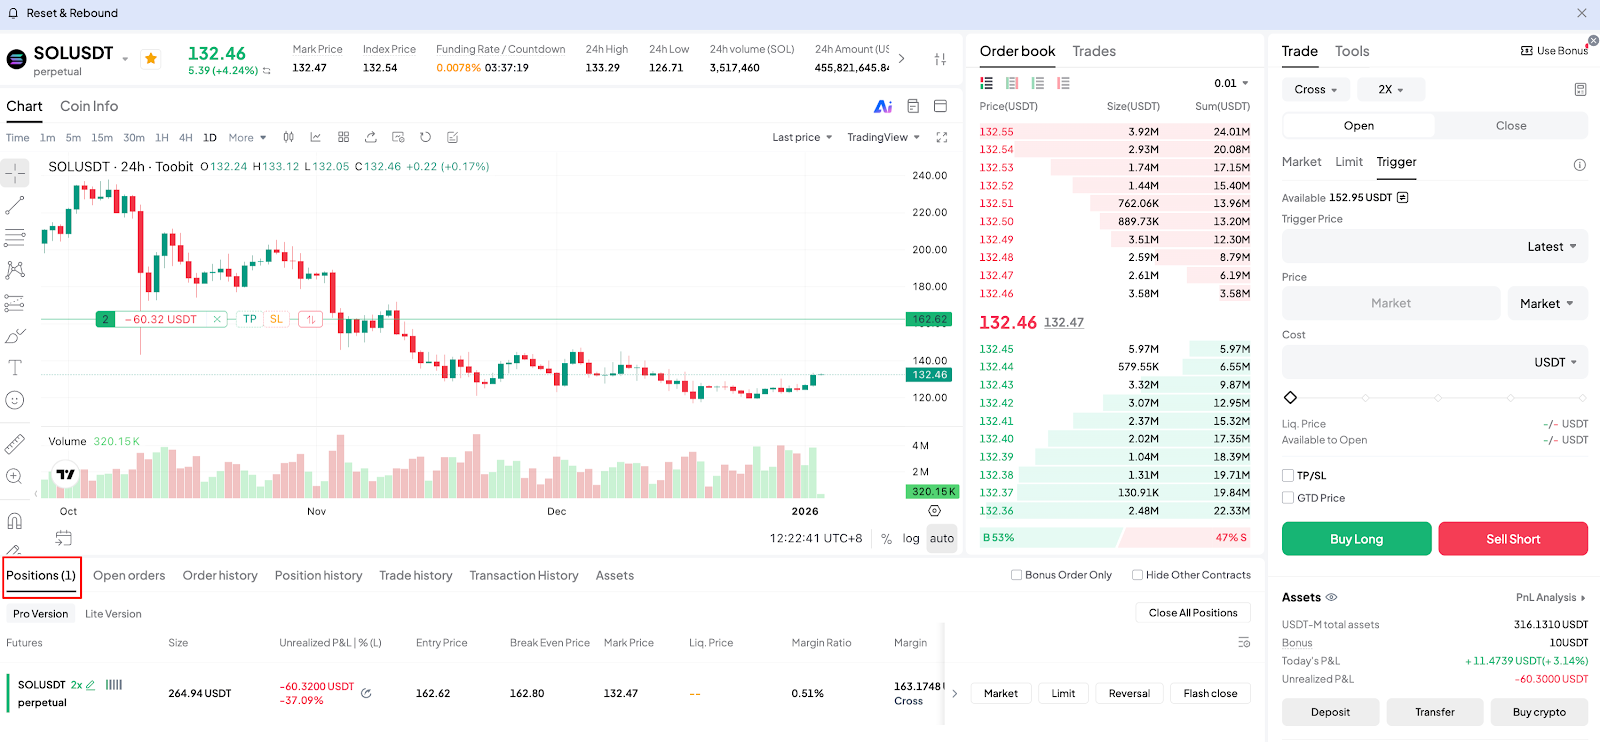
Task: Edit SOLUSDT position leverage pencil icon
Action: (91, 685)
